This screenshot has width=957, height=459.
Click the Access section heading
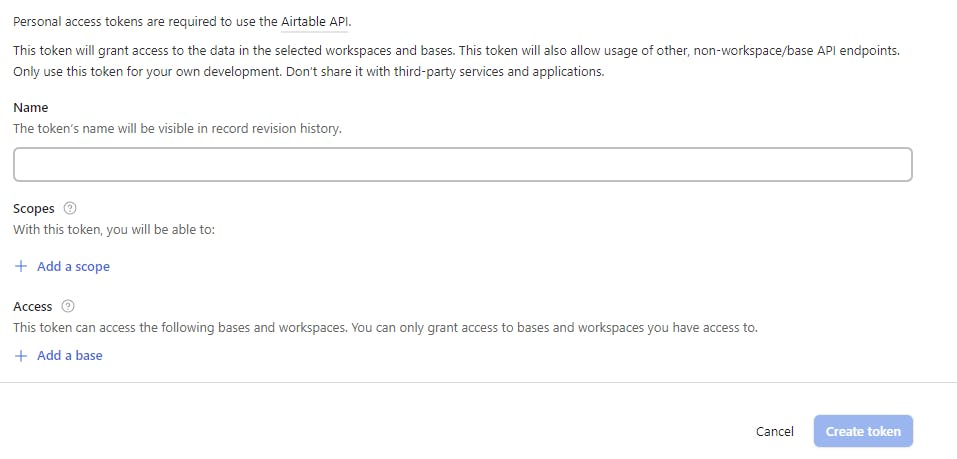click(32, 306)
